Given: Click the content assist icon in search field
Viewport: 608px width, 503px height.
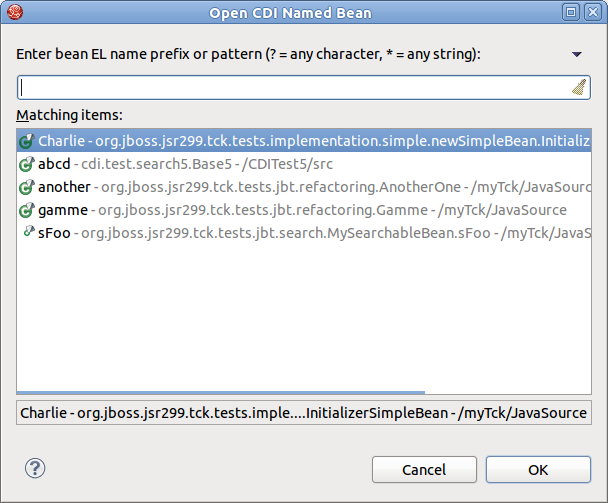Looking at the screenshot, I should tap(579, 87).
